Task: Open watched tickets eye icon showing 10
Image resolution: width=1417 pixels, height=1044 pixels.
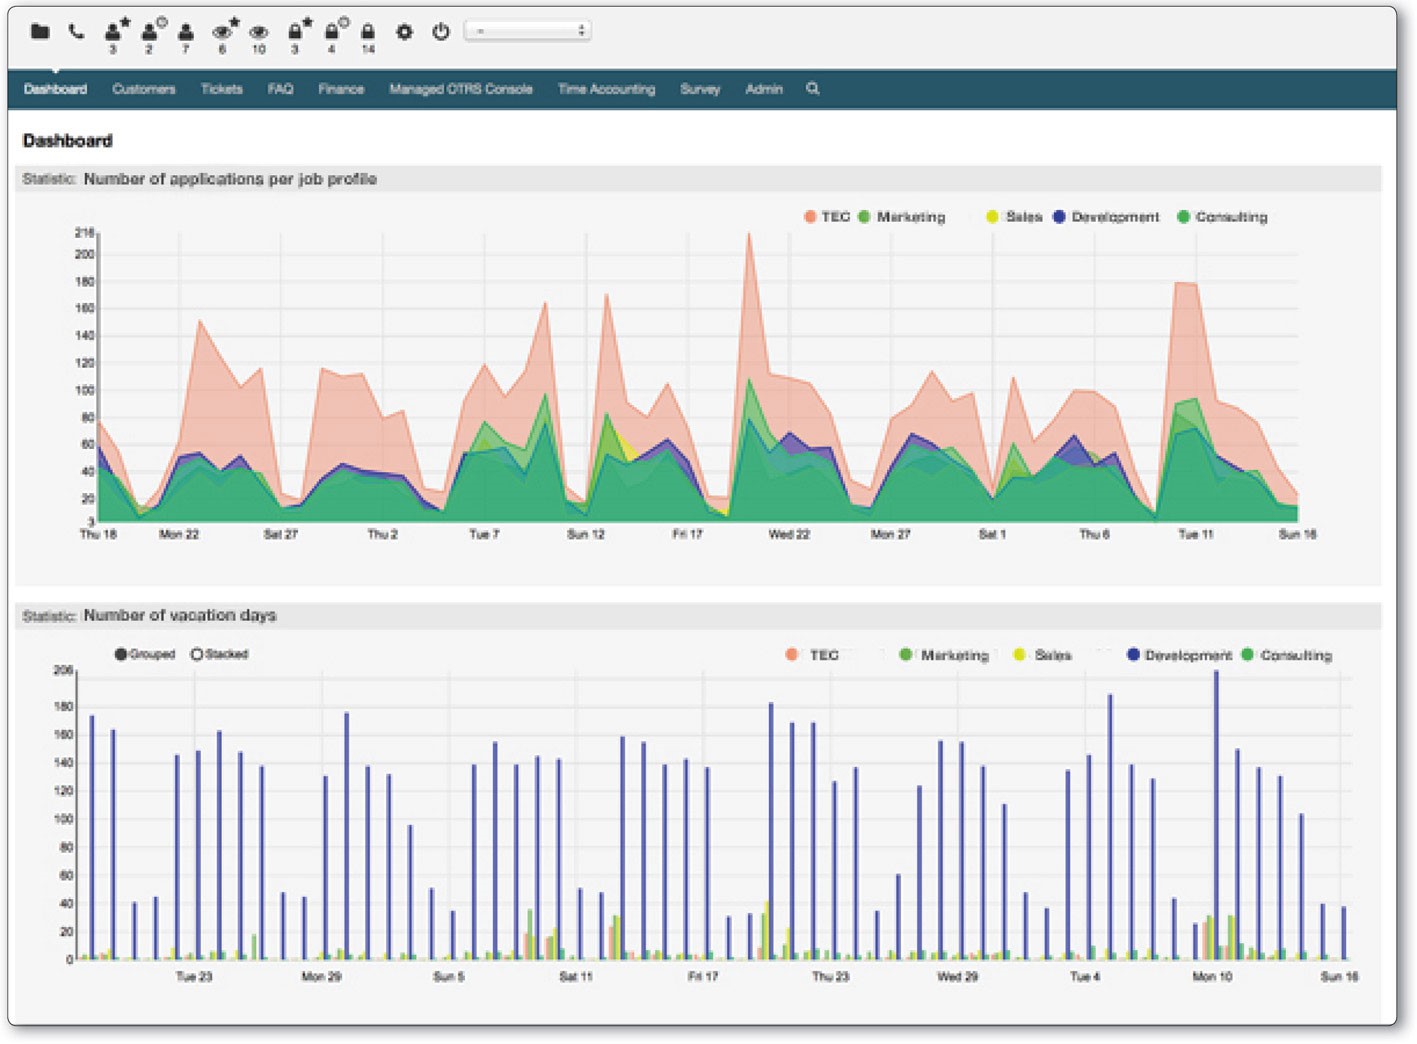Action: tap(258, 34)
